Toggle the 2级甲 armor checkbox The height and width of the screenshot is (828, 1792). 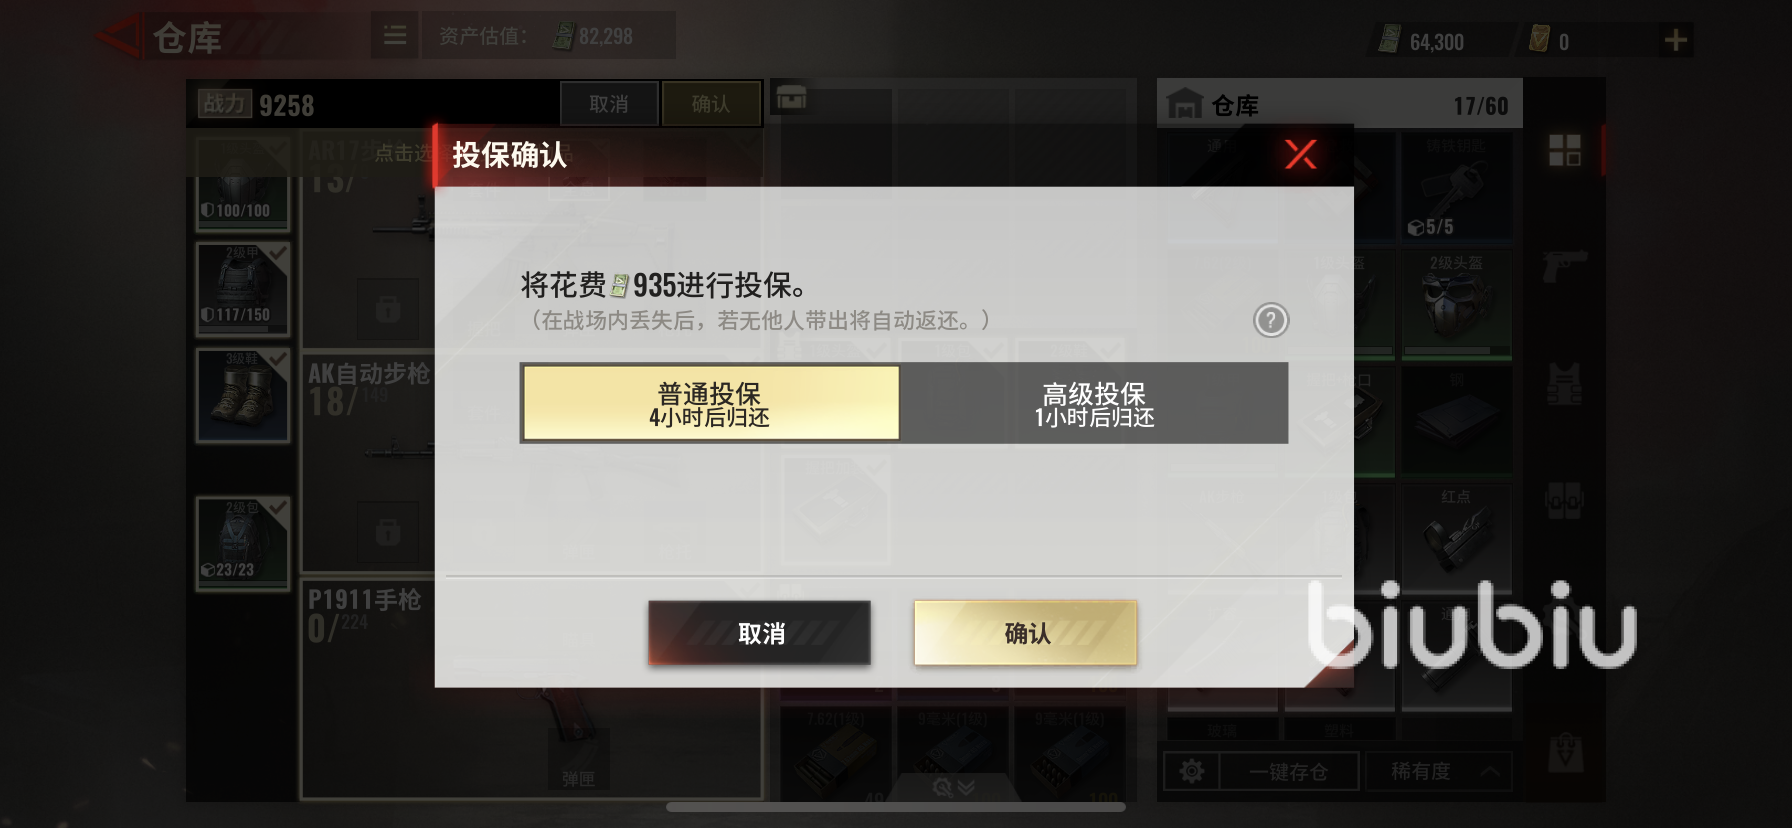277,254
